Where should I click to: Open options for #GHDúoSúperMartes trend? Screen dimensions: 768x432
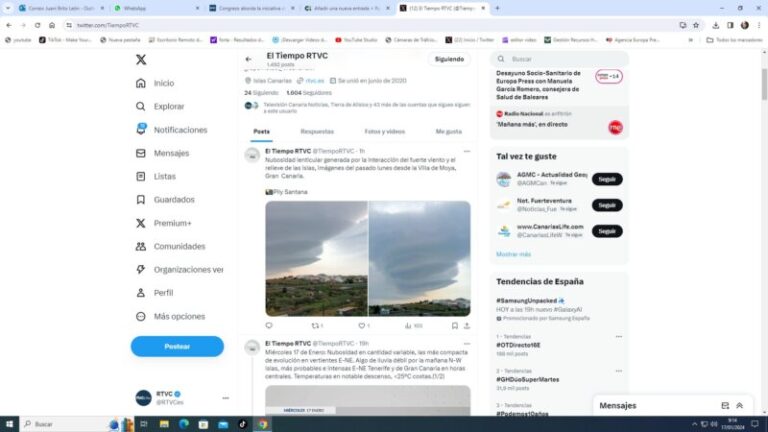619,371
